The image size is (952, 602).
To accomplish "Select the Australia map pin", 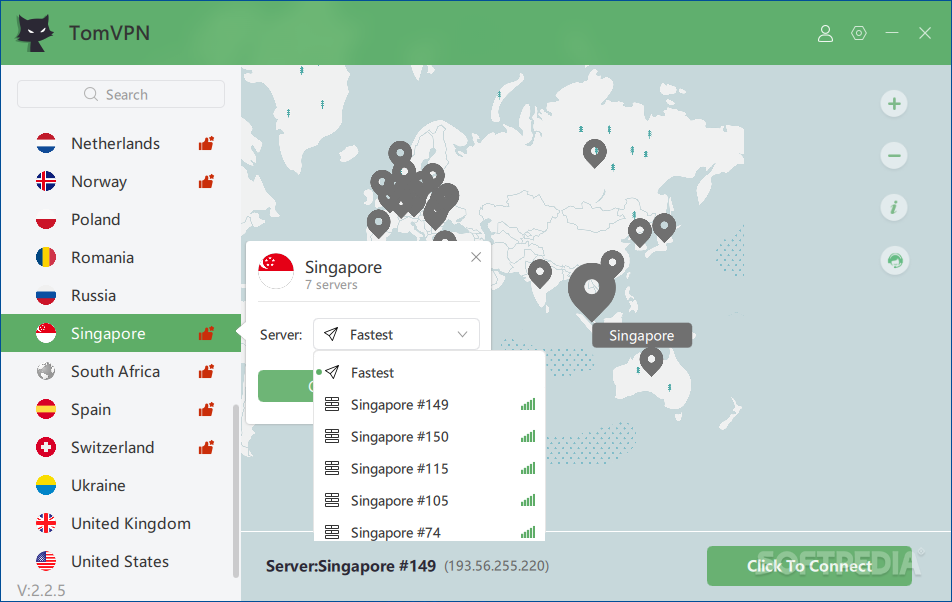I will [x=651, y=362].
